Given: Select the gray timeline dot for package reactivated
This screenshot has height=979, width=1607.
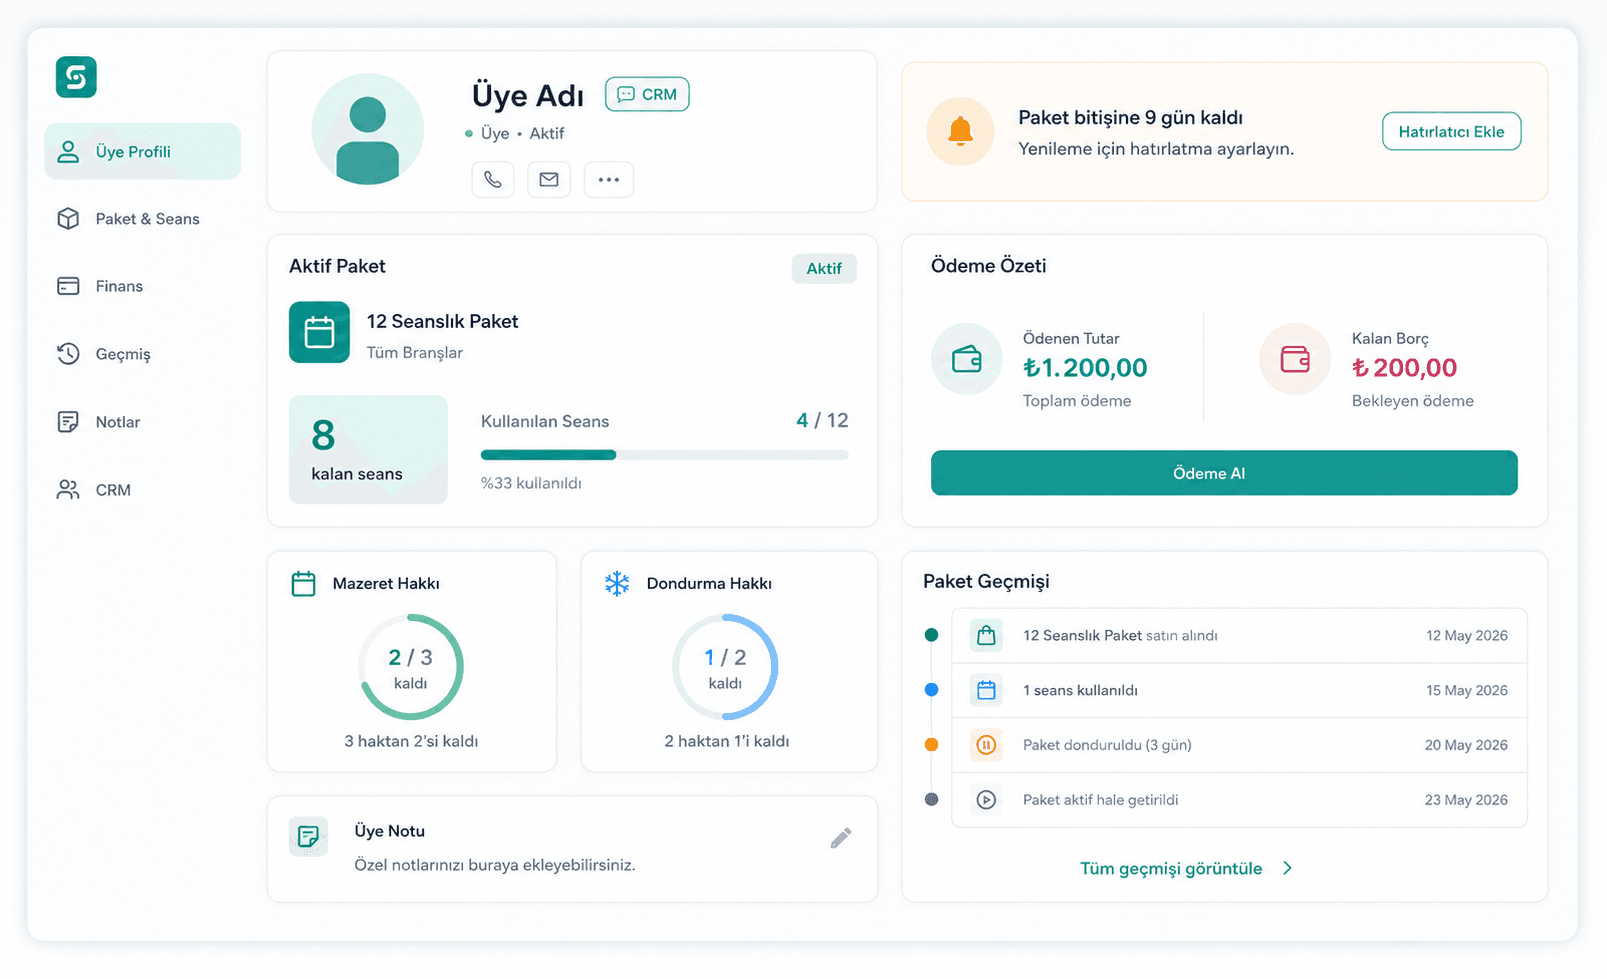Looking at the screenshot, I should [x=932, y=800].
